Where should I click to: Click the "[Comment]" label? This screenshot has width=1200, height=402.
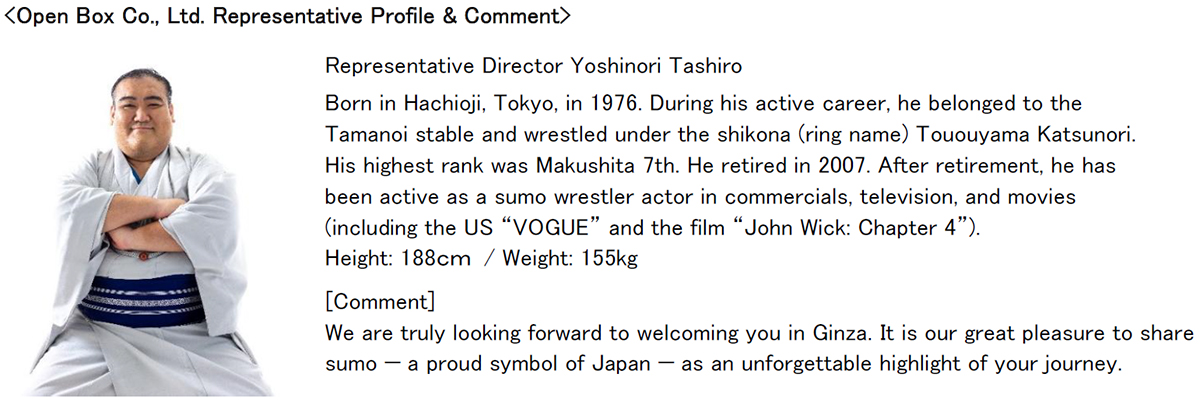(379, 300)
